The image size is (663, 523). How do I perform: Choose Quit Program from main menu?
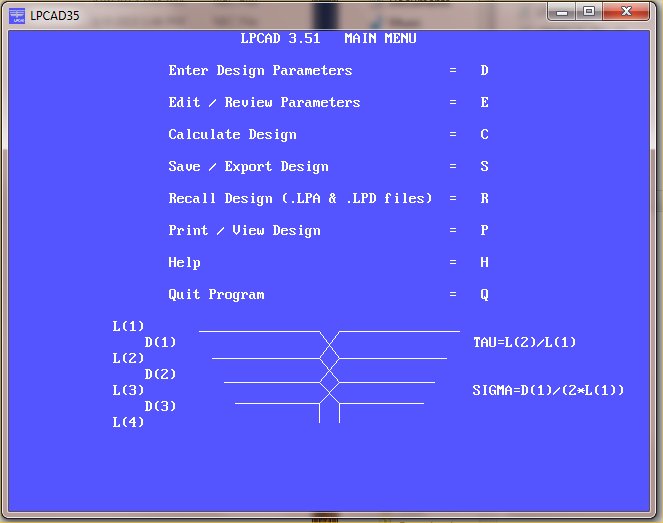[x=216, y=295]
